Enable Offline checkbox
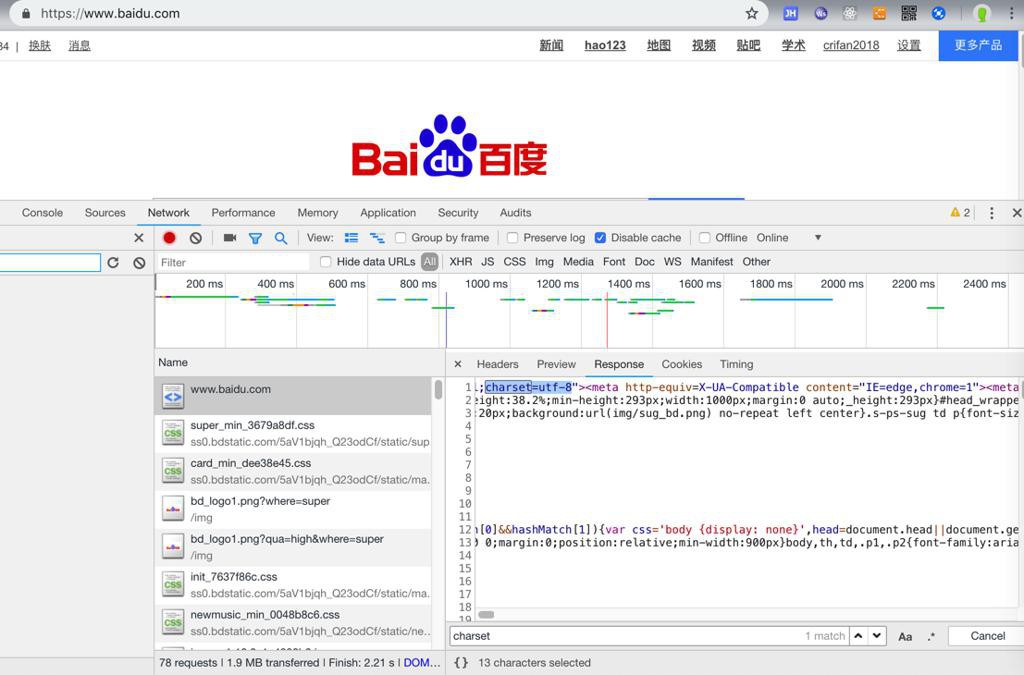Screen dimensions: 1024x675 [x=705, y=238]
